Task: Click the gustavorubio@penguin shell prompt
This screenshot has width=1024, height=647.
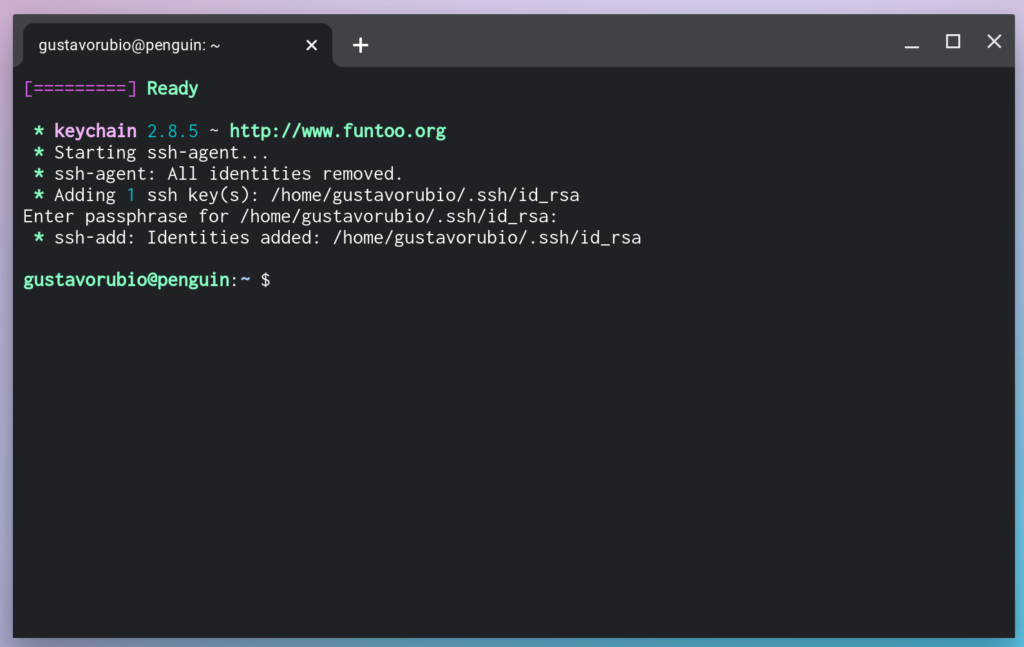Action: coord(147,280)
